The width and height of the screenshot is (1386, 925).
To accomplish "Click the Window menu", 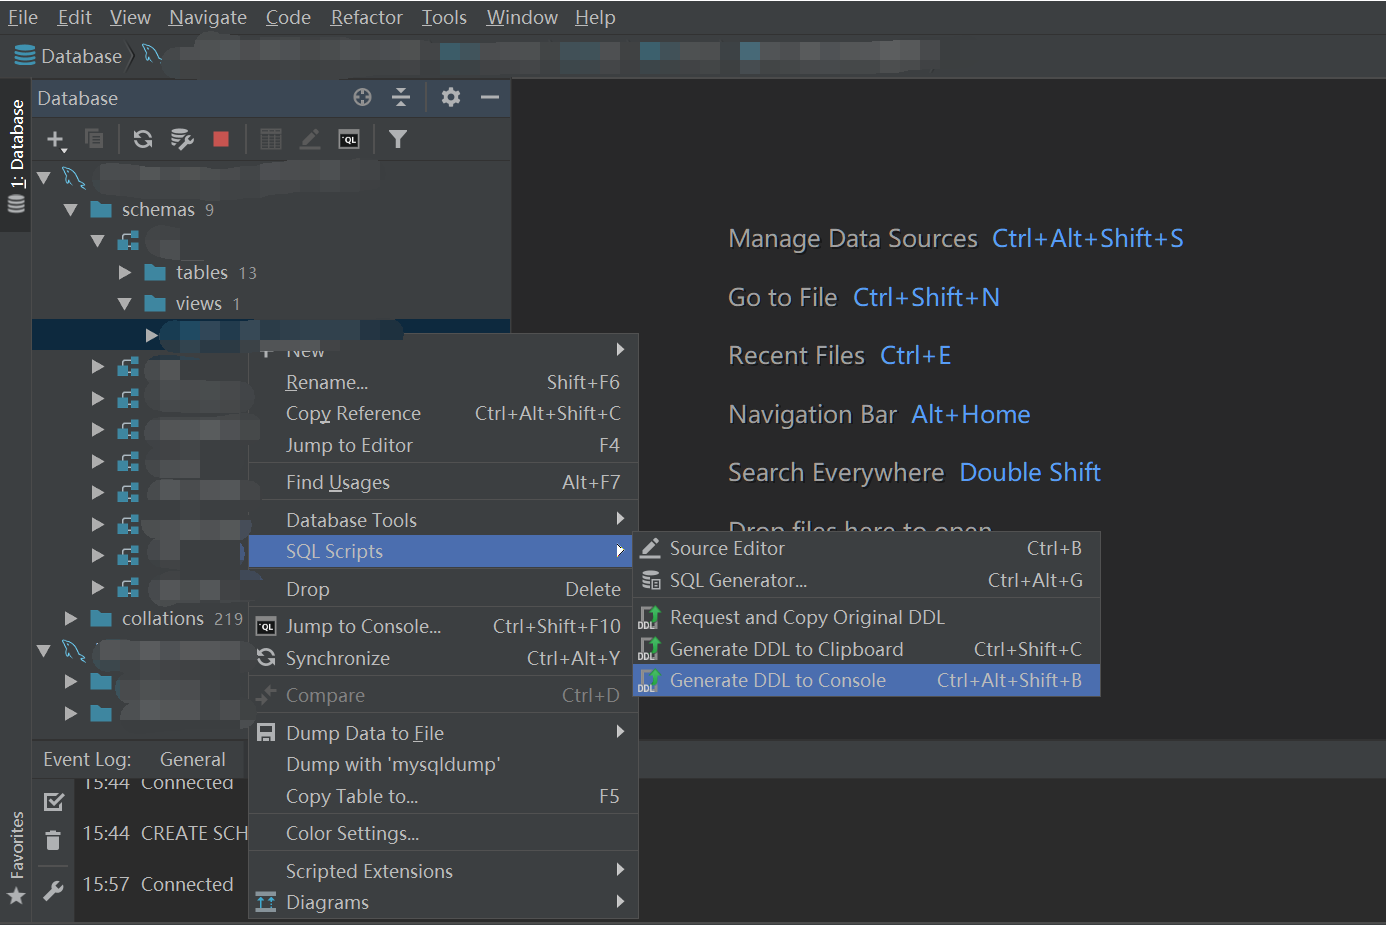I will (522, 17).
